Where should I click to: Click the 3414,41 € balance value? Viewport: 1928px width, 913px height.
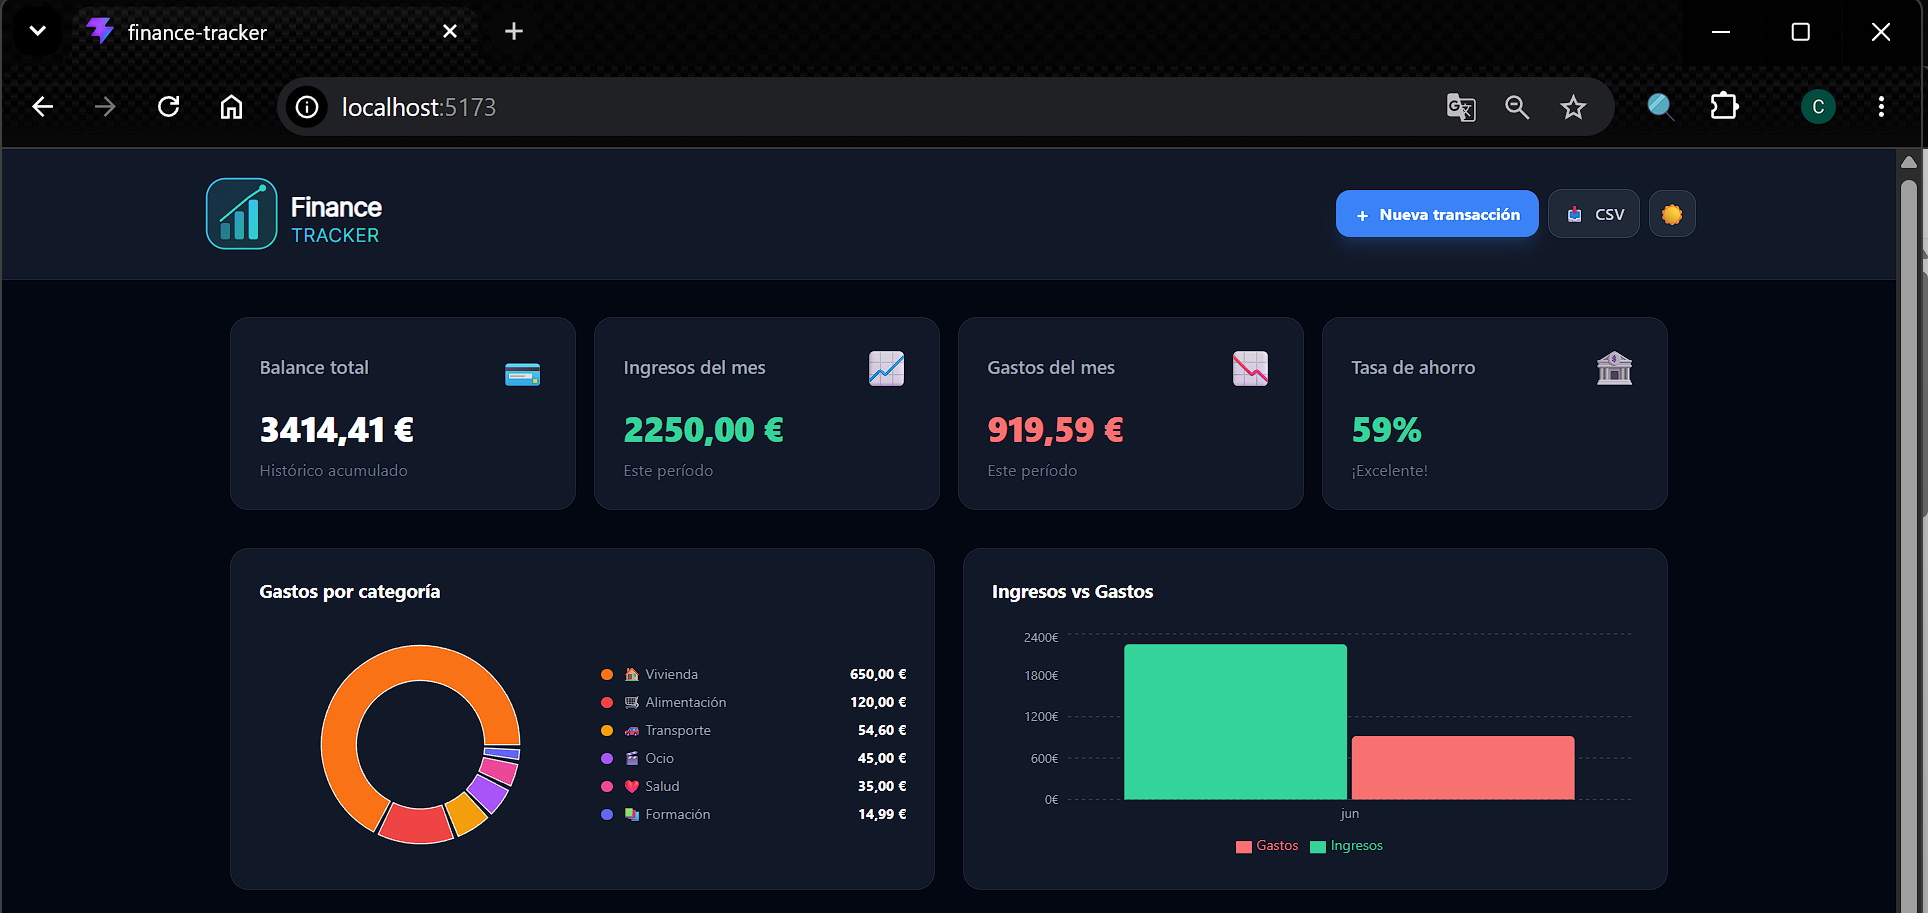[337, 430]
